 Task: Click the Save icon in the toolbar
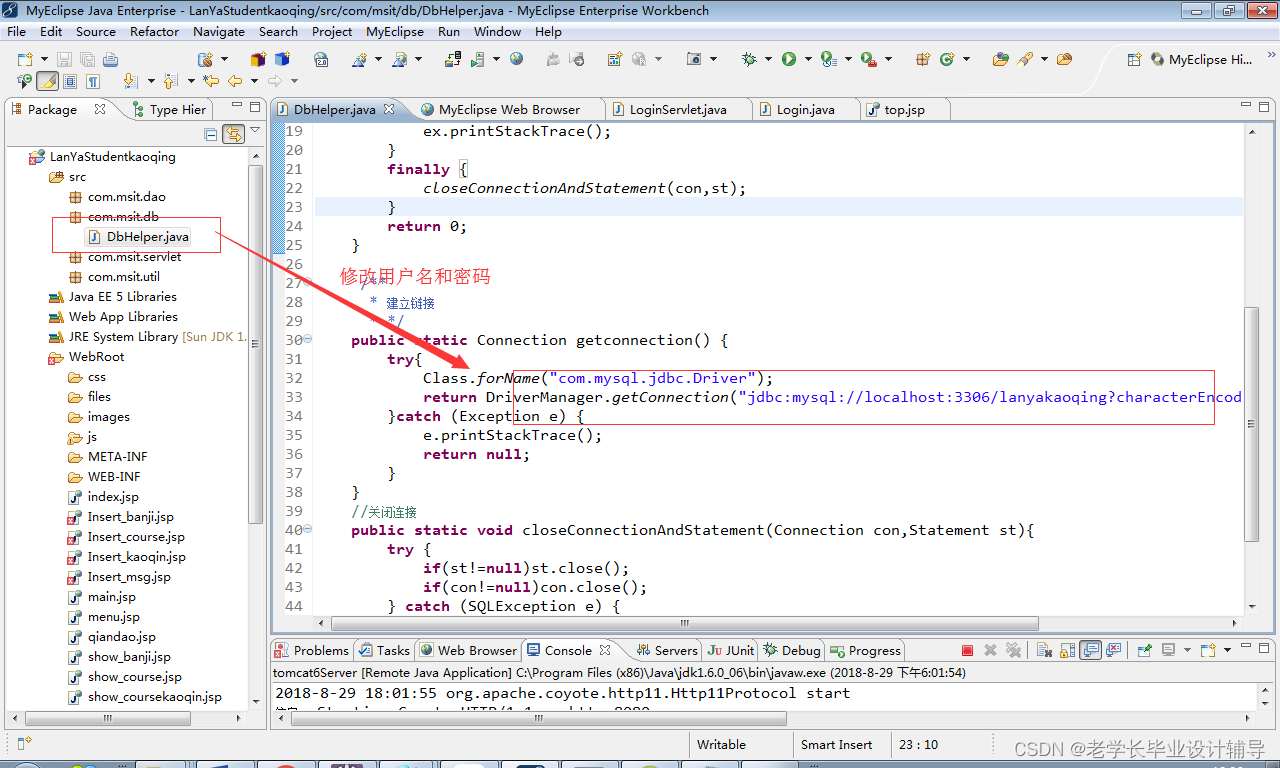pyautogui.click(x=63, y=58)
